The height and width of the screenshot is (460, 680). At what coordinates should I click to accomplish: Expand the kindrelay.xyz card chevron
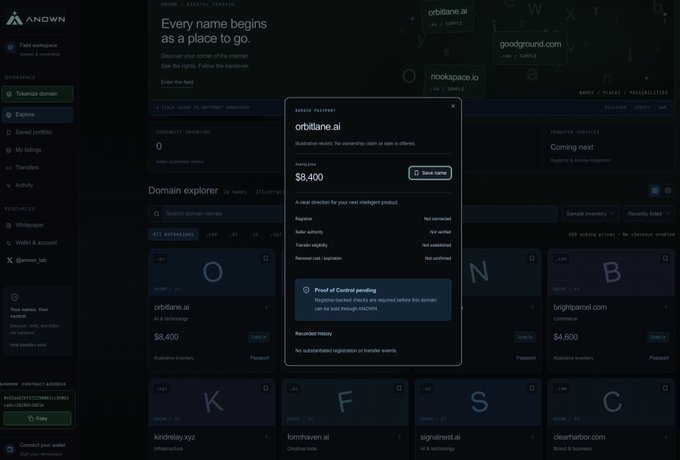pyautogui.click(x=266, y=437)
